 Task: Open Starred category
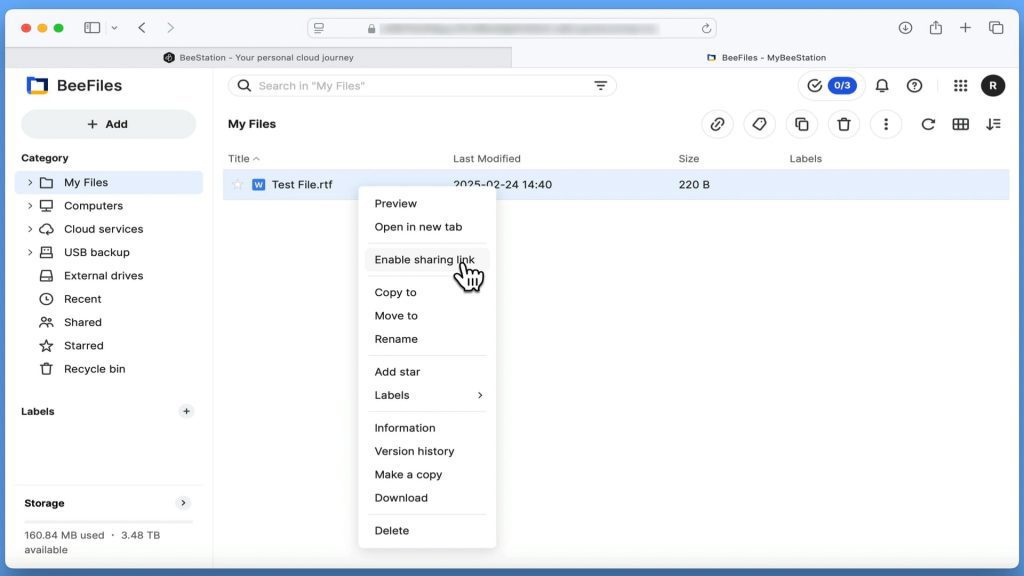(x=108, y=345)
